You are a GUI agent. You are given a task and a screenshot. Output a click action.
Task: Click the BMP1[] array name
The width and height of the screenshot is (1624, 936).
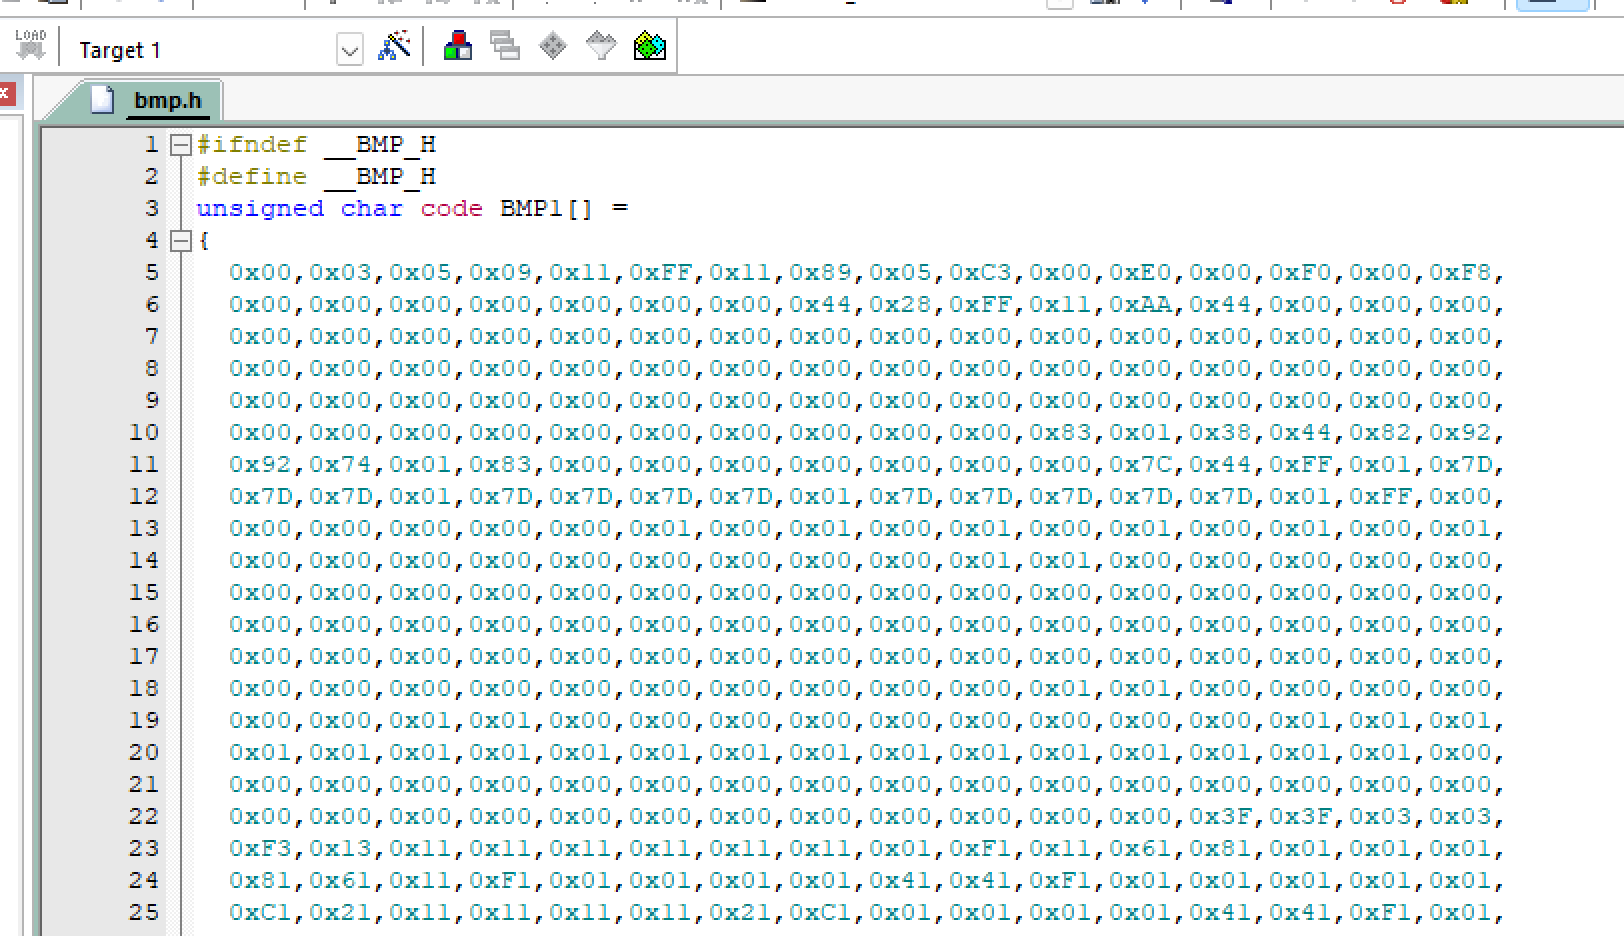[547, 209]
